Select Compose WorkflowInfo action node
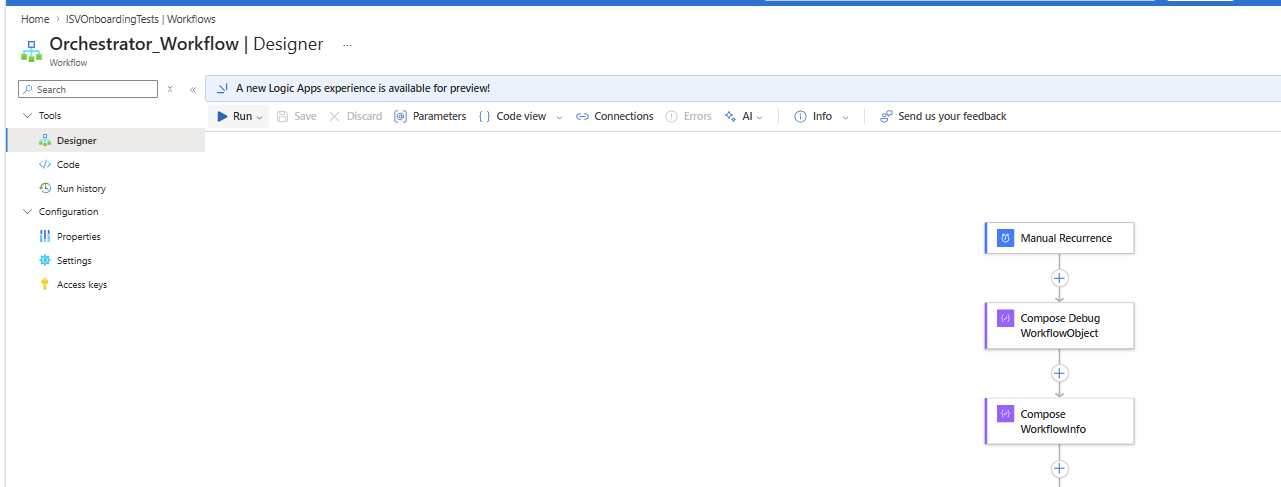The image size is (1281, 487). coord(1060,421)
